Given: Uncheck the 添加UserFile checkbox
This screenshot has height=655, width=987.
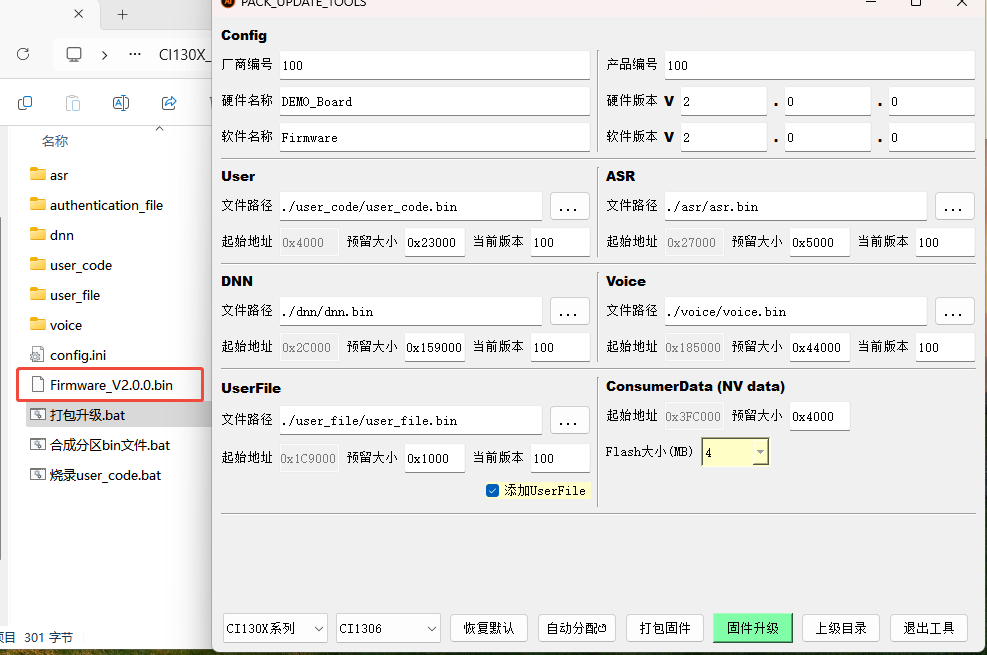Looking at the screenshot, I should (492, 490).
